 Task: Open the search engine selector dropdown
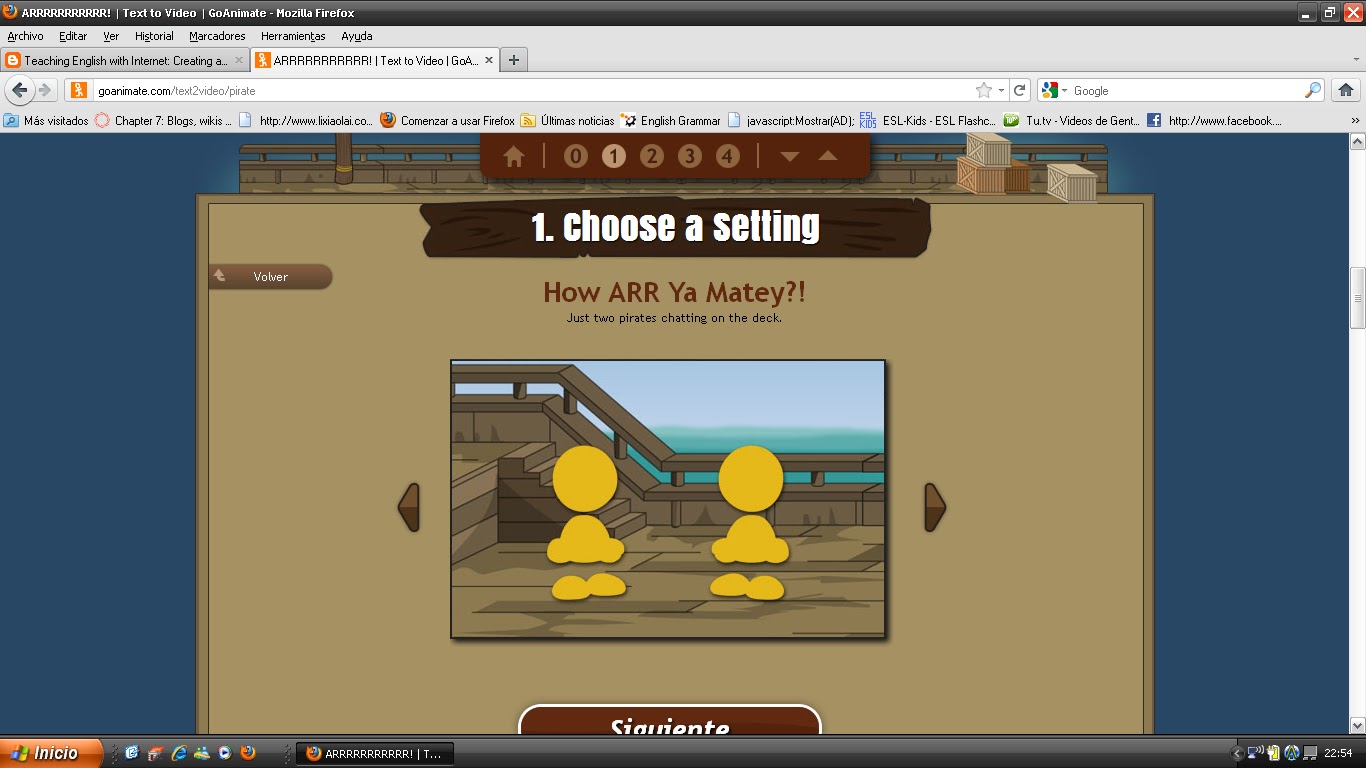click(1054, 90)
